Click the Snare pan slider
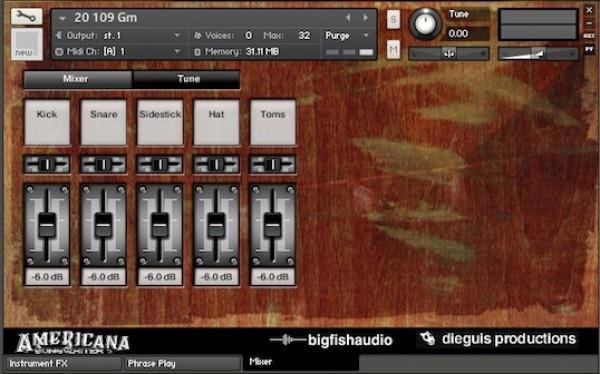This screenshot has width=600, height=374. (103, 164)
